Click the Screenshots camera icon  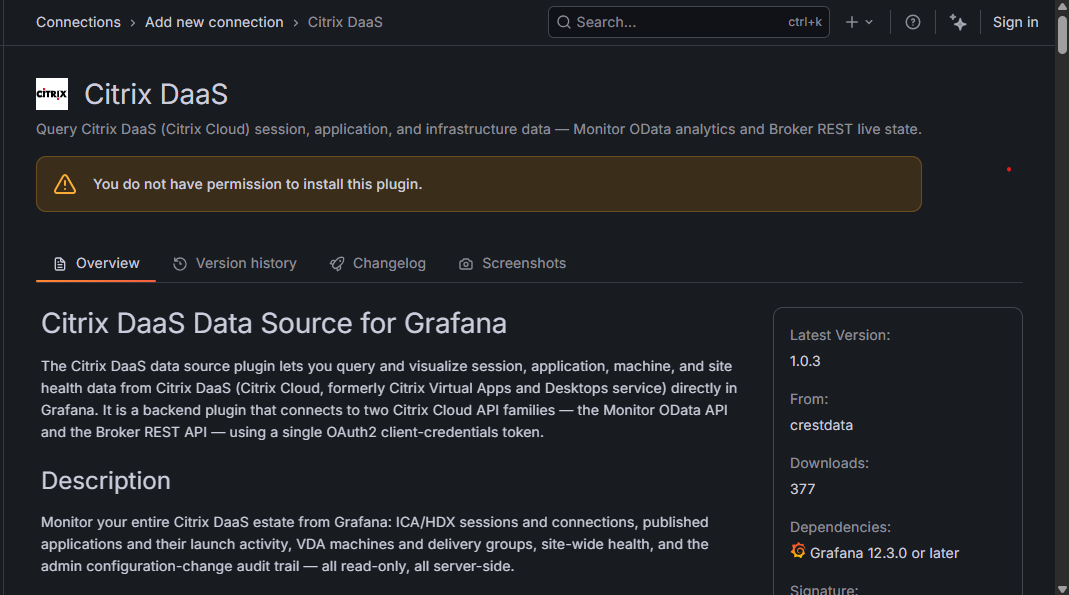tap(466, 264)
